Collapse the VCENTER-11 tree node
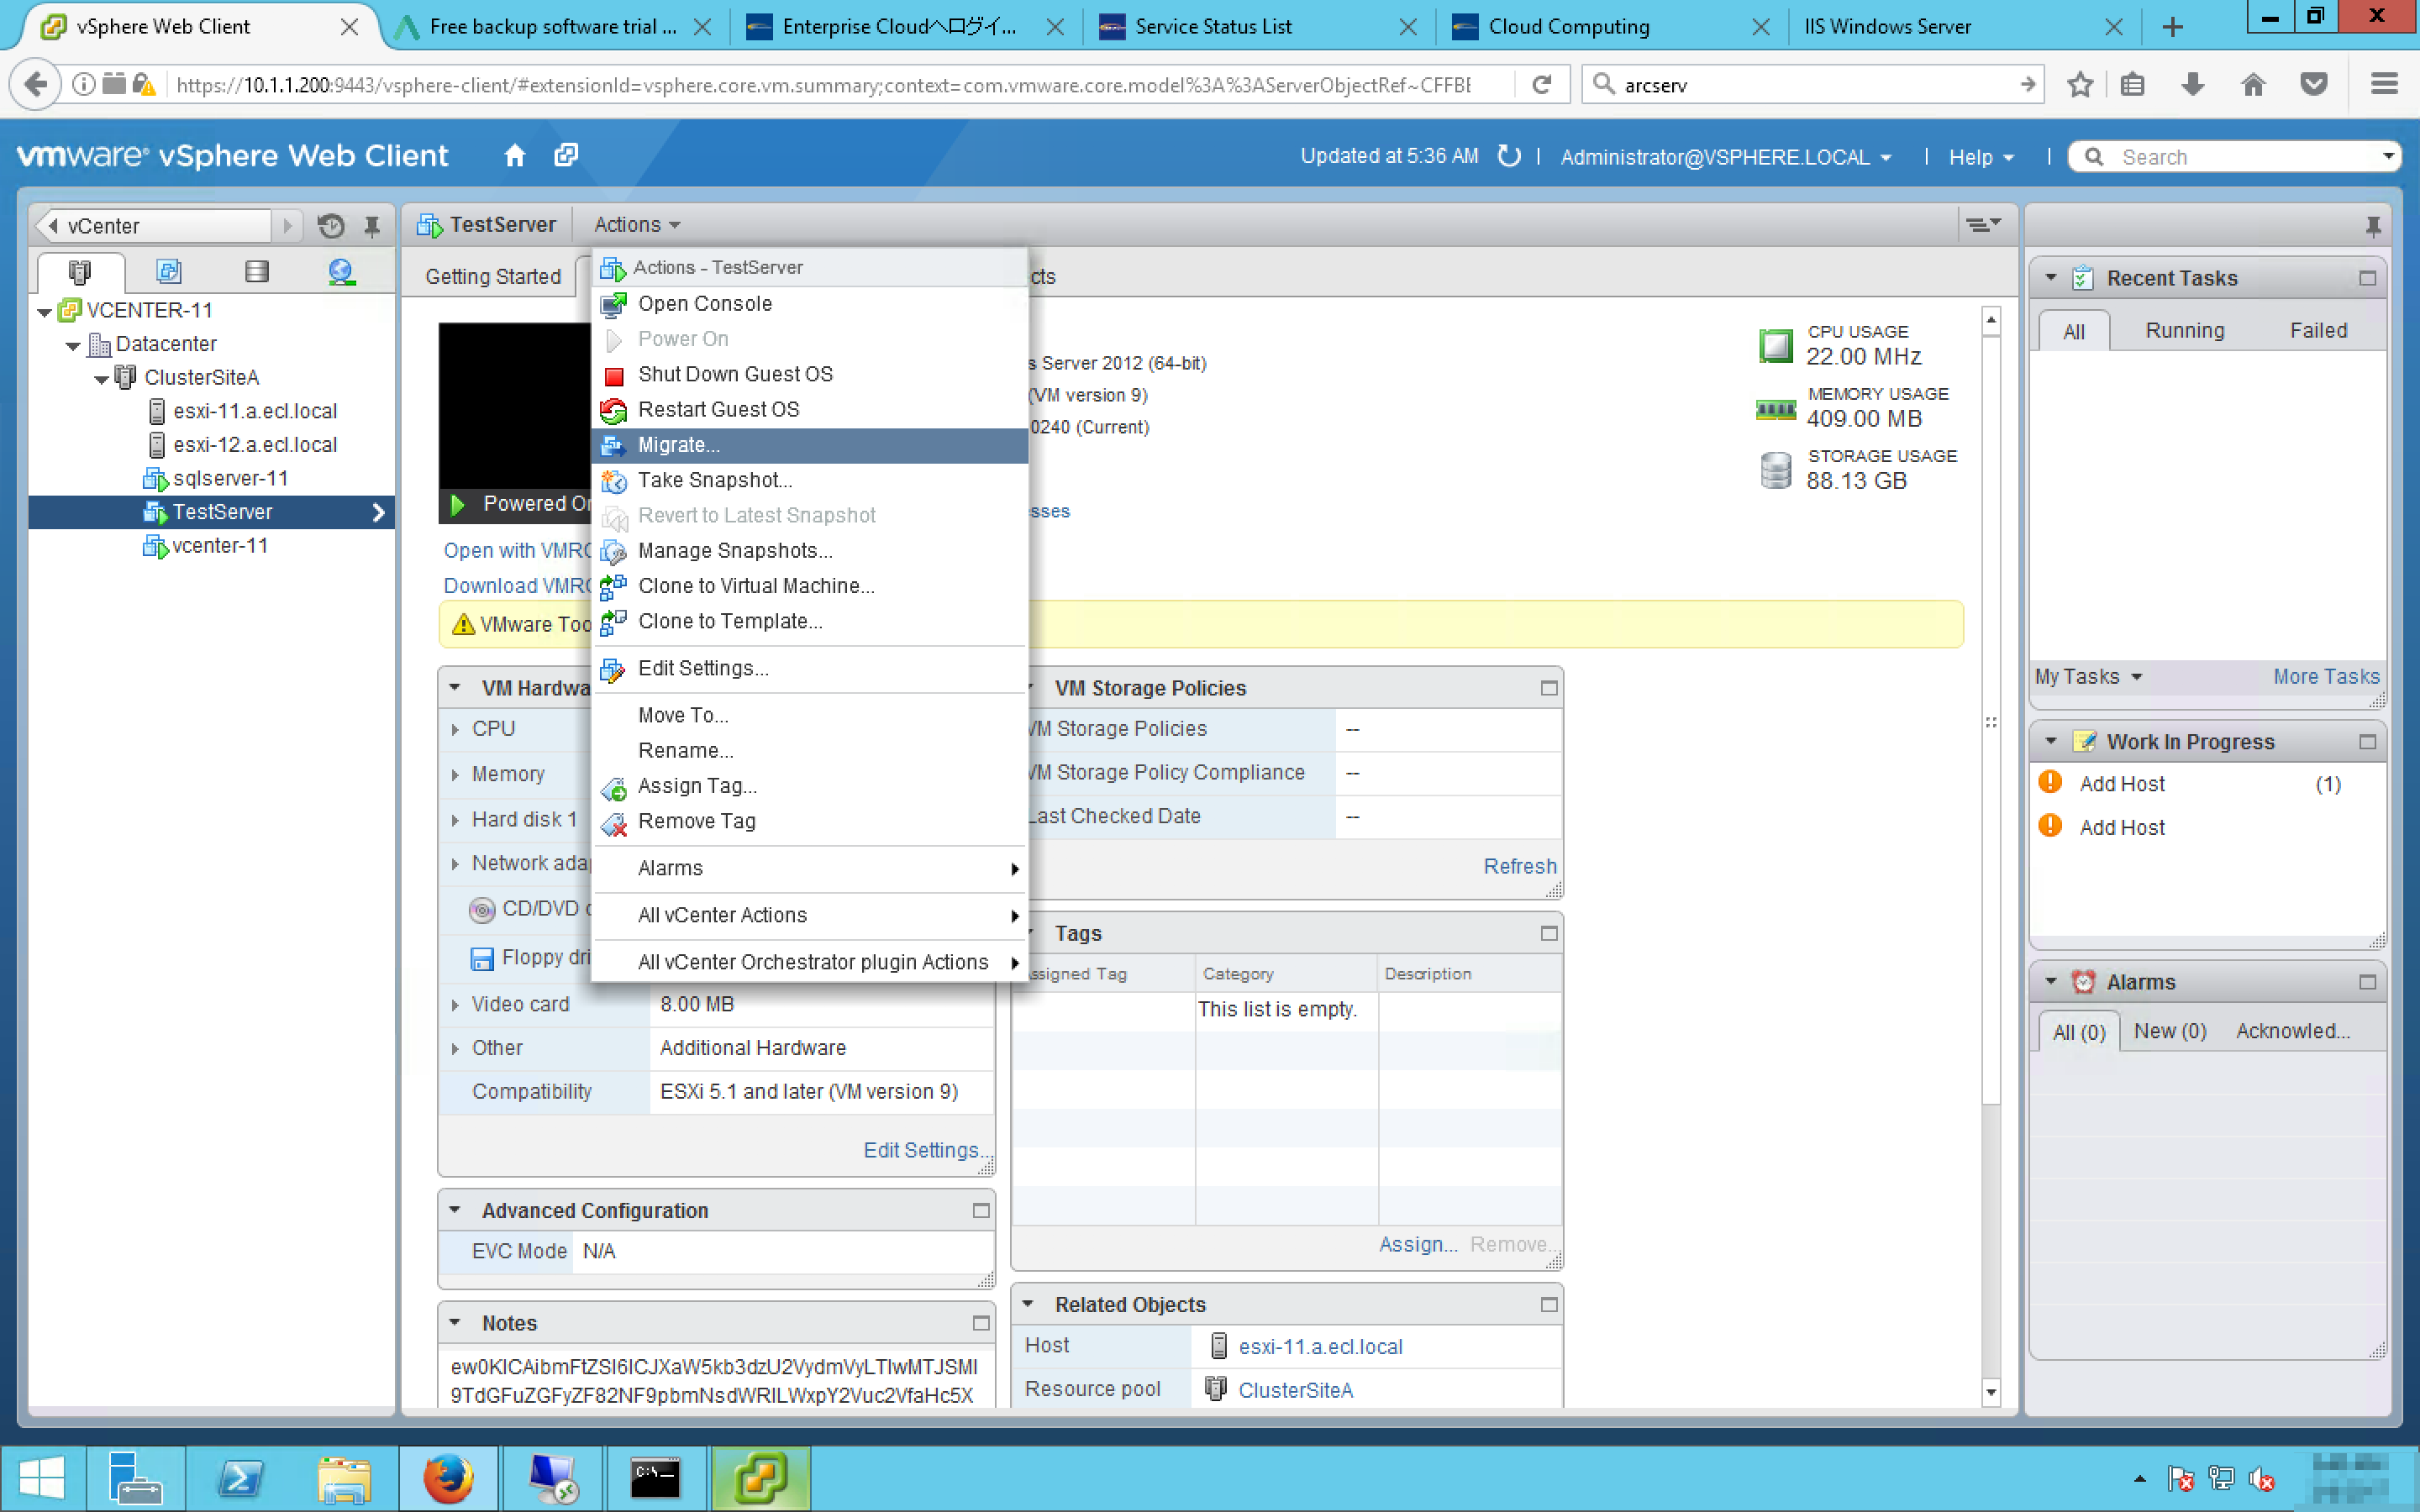 (44, 312)
